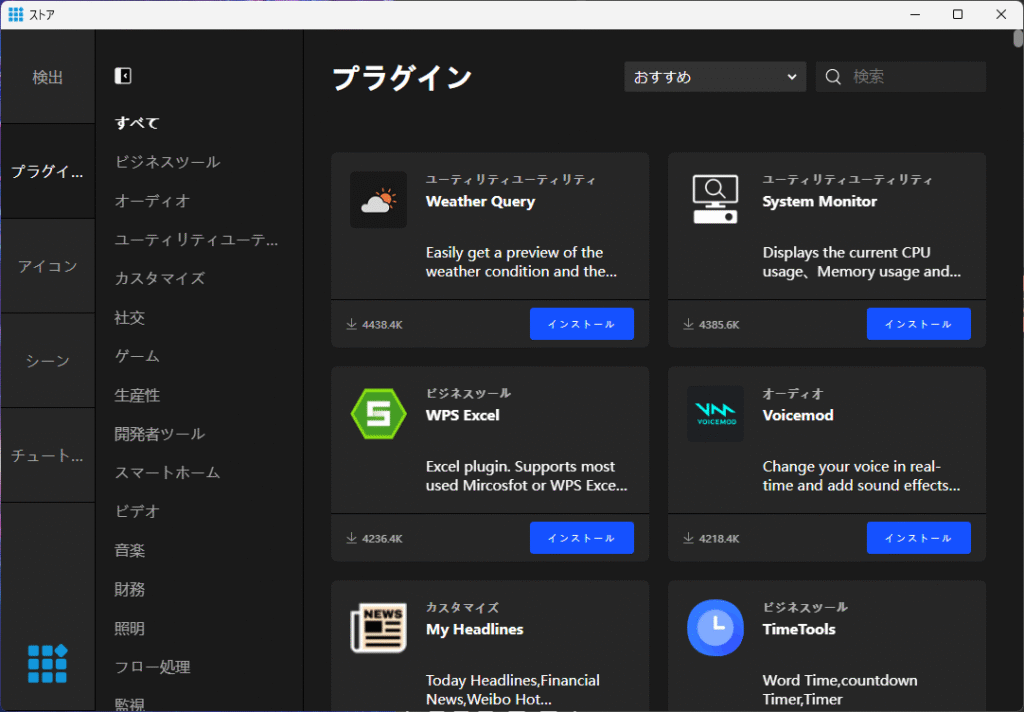Select the 財務 category
The image size is (1024, 712).
(x=129, y=589)
